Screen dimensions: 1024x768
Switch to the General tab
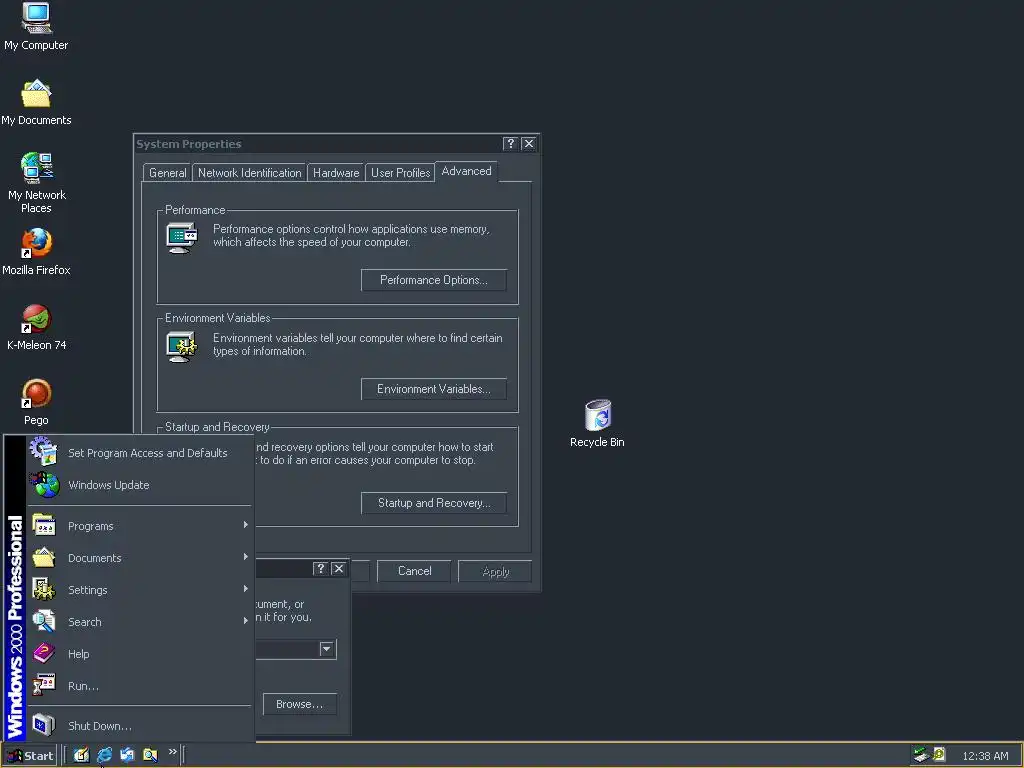click(x=167, y=172)
